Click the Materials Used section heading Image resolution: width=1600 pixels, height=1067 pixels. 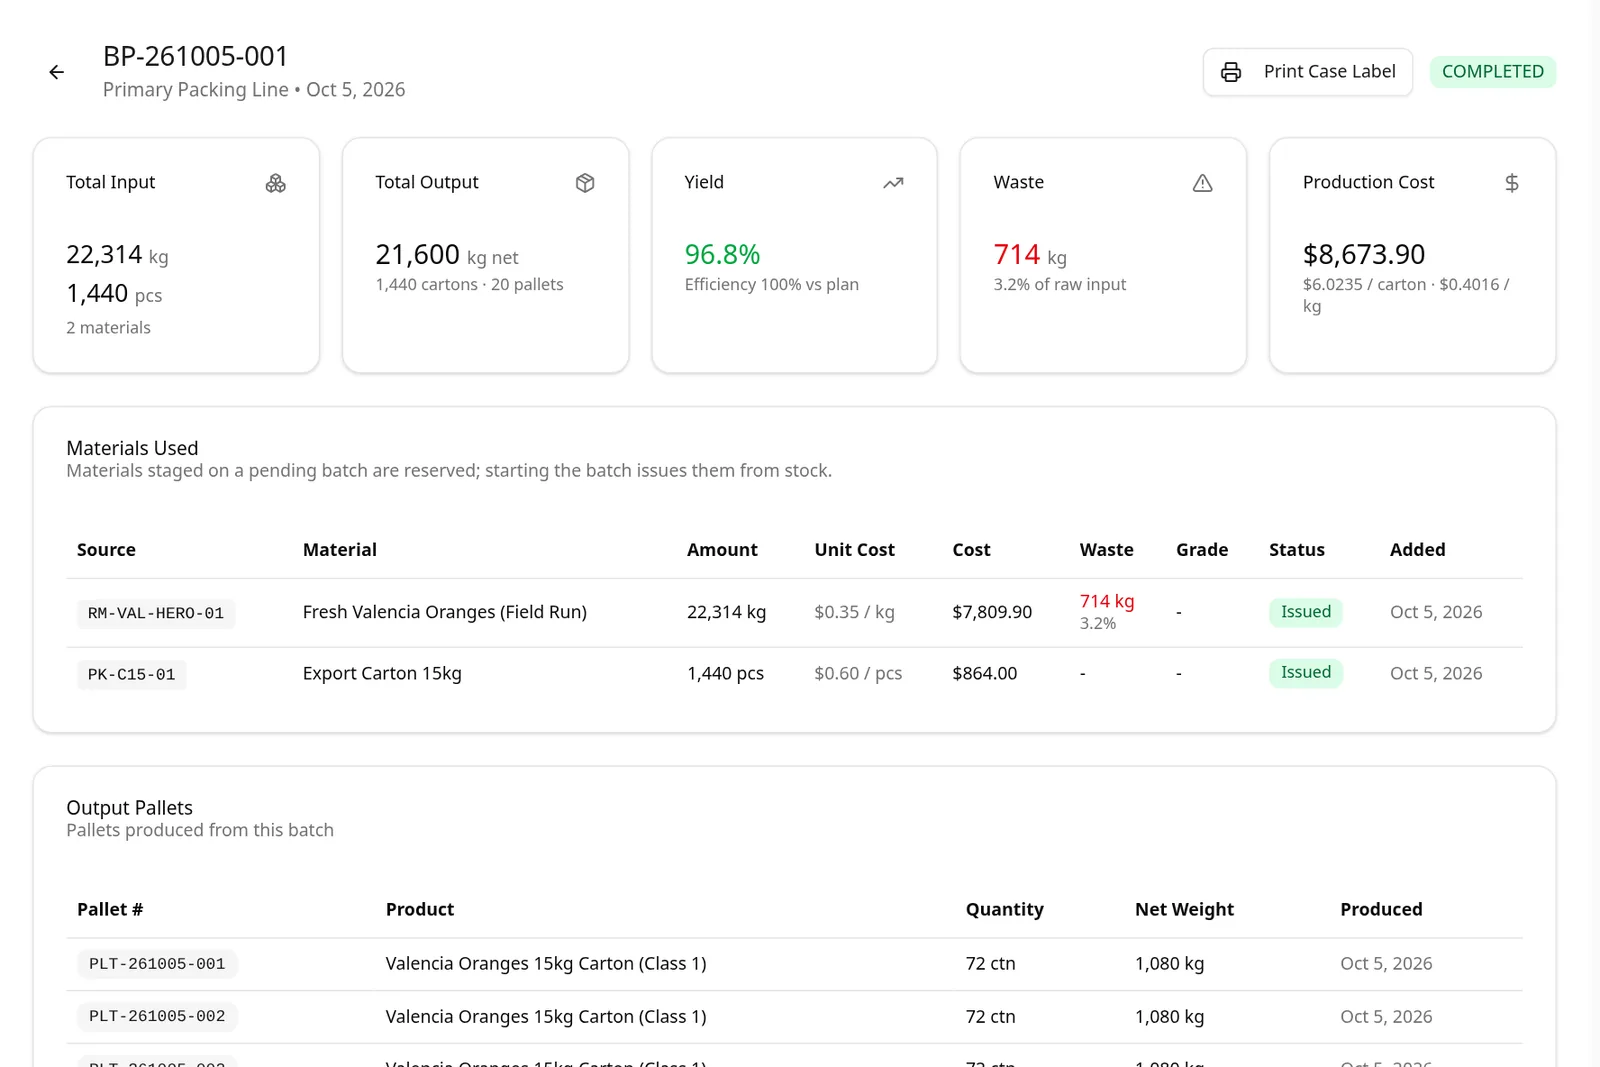[132, 448]
